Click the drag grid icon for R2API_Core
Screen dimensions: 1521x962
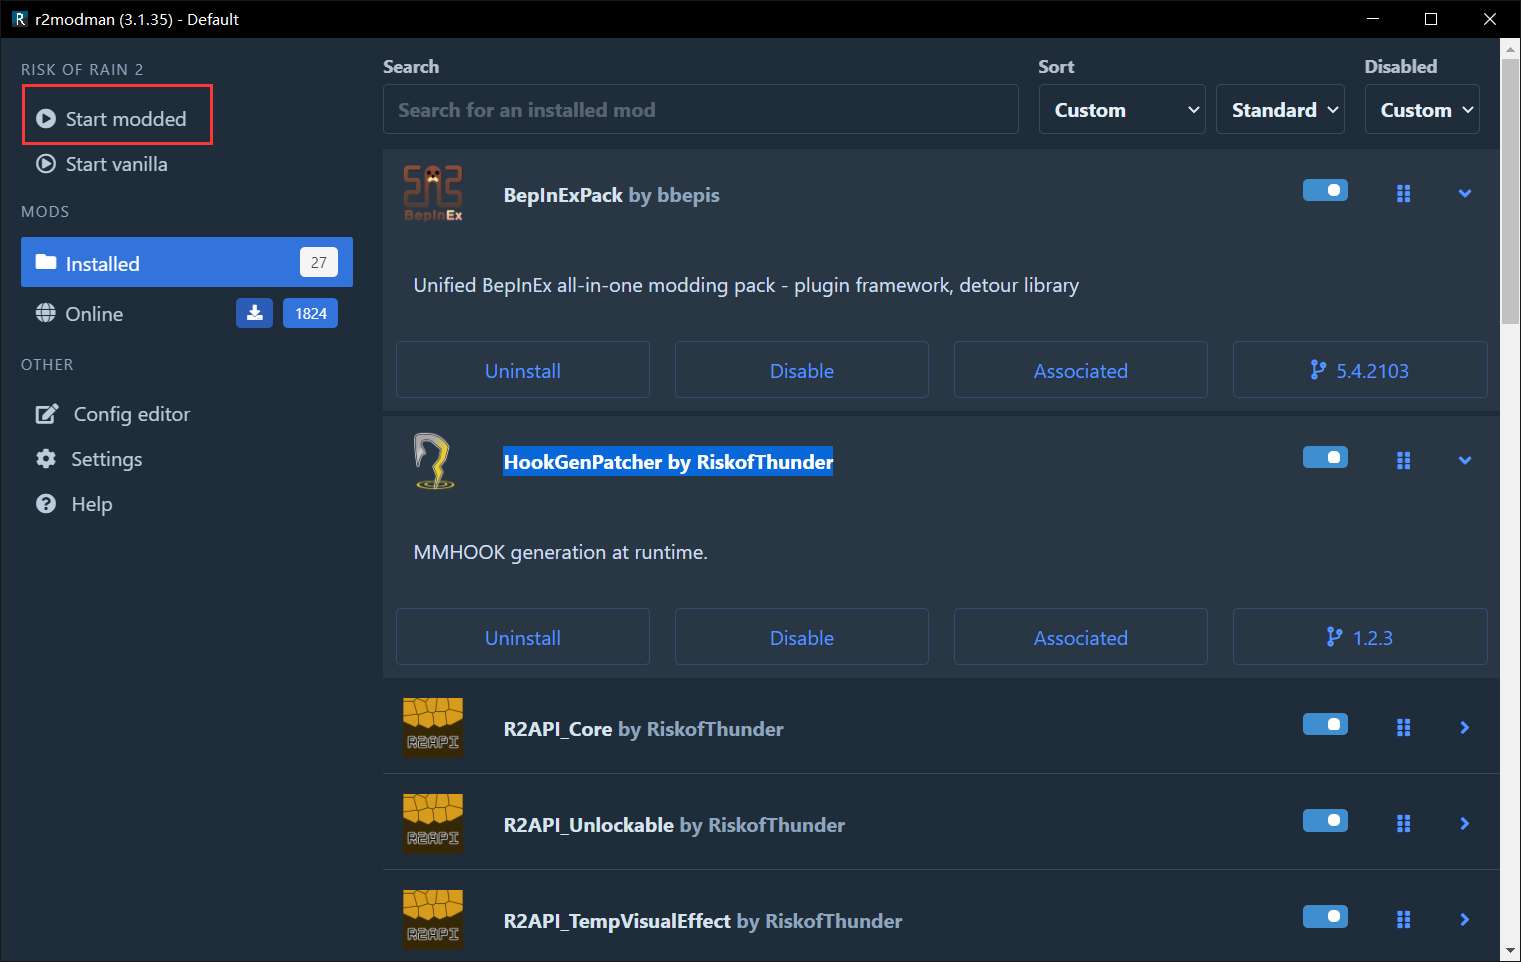click(1403, 728)
